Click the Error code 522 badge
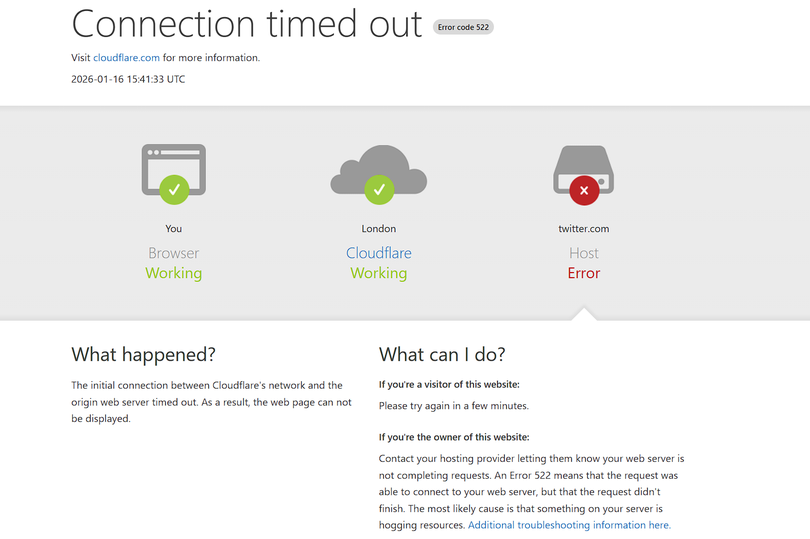 click(x=463, y=27)
